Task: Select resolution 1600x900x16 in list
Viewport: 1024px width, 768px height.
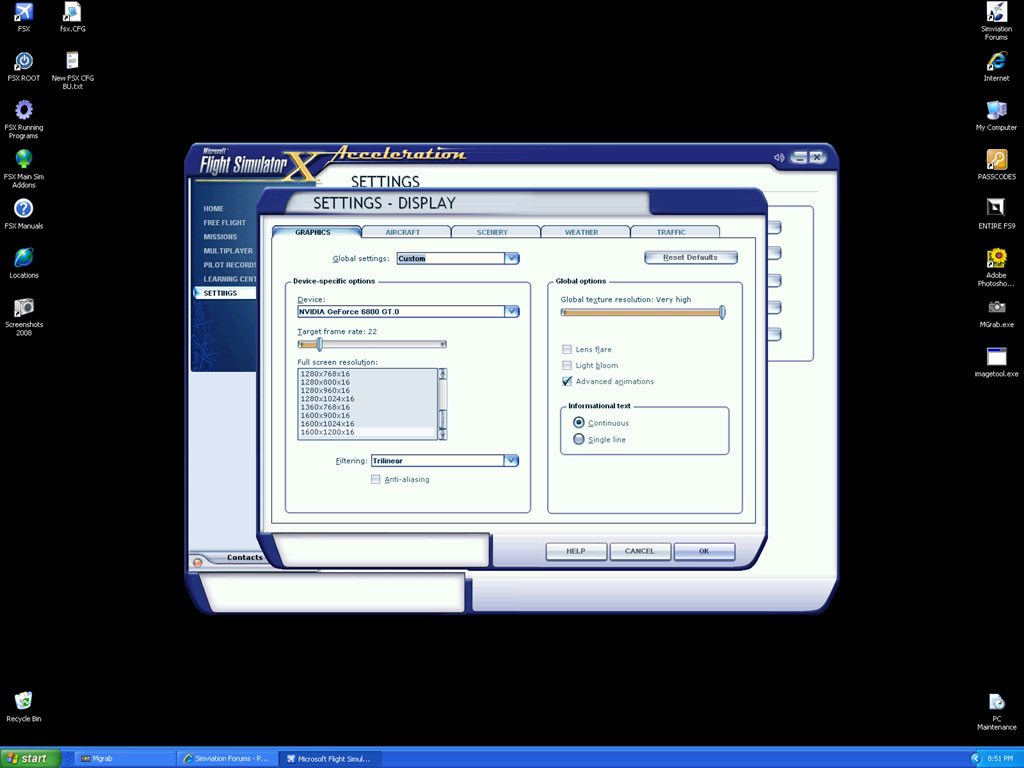Action: pyautogui.click(x=367, y=415)
